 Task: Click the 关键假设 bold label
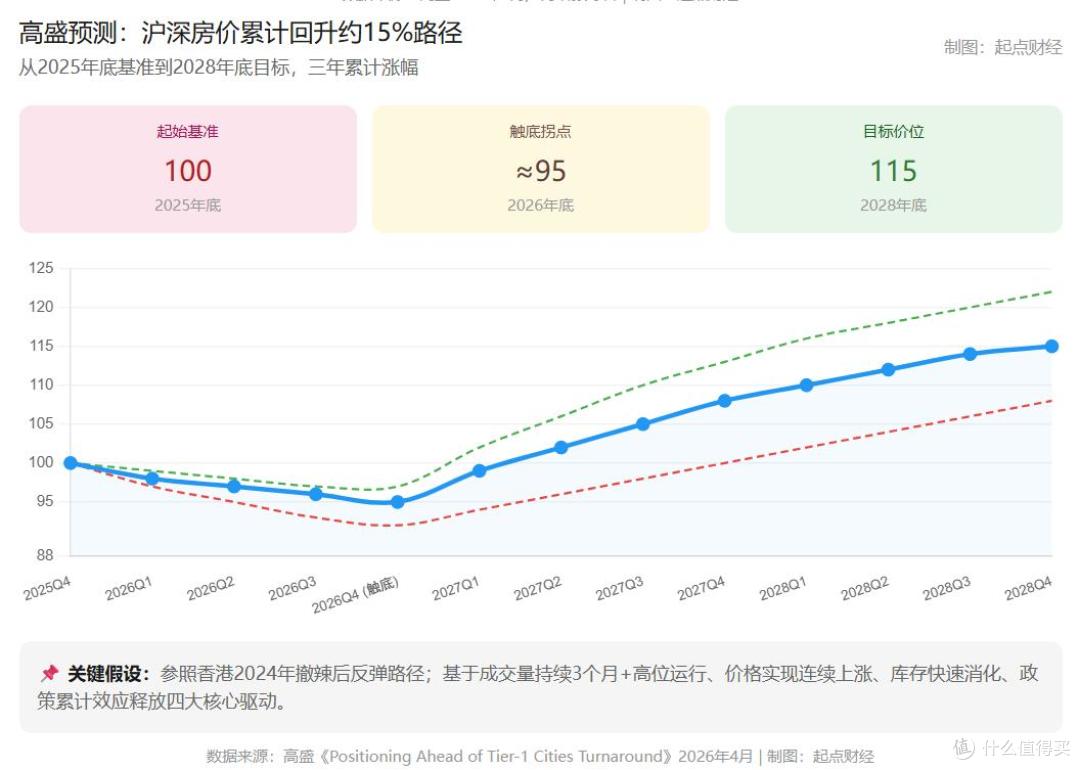point(109,673)
